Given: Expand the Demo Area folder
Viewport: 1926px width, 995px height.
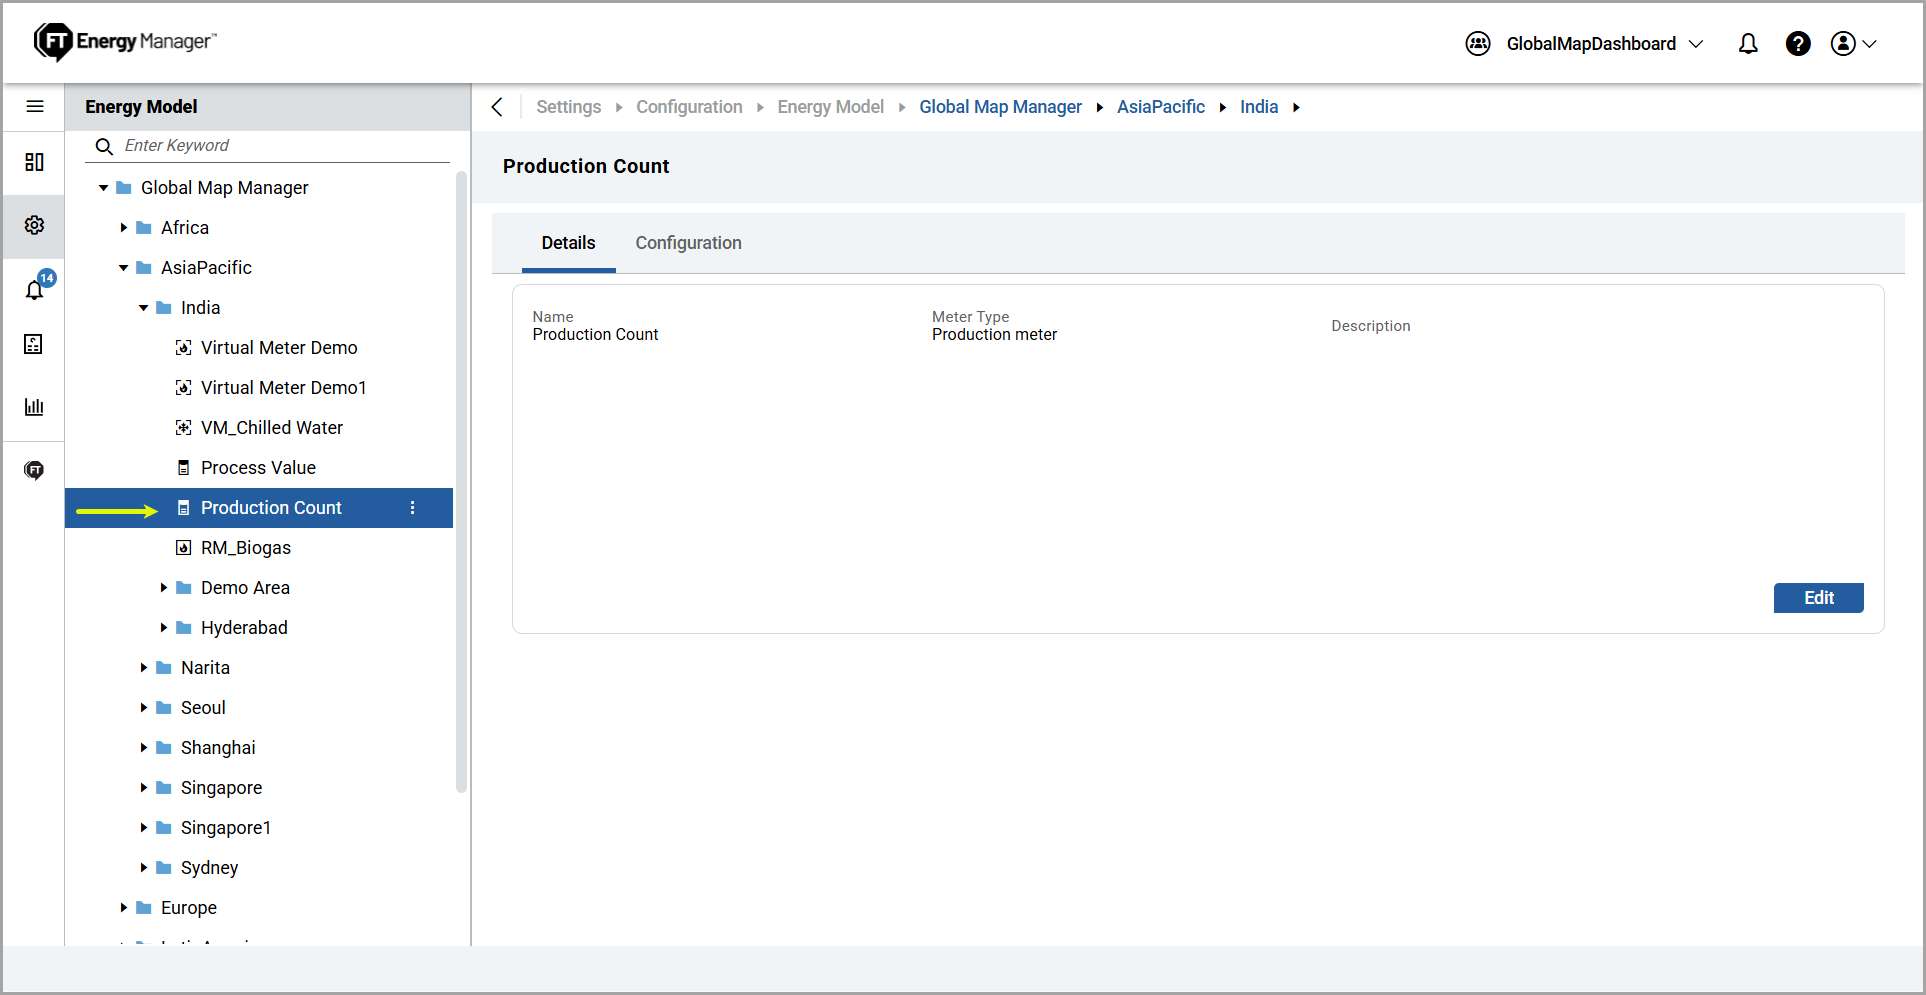Looking at the screenshot, I should pos(163,588).
